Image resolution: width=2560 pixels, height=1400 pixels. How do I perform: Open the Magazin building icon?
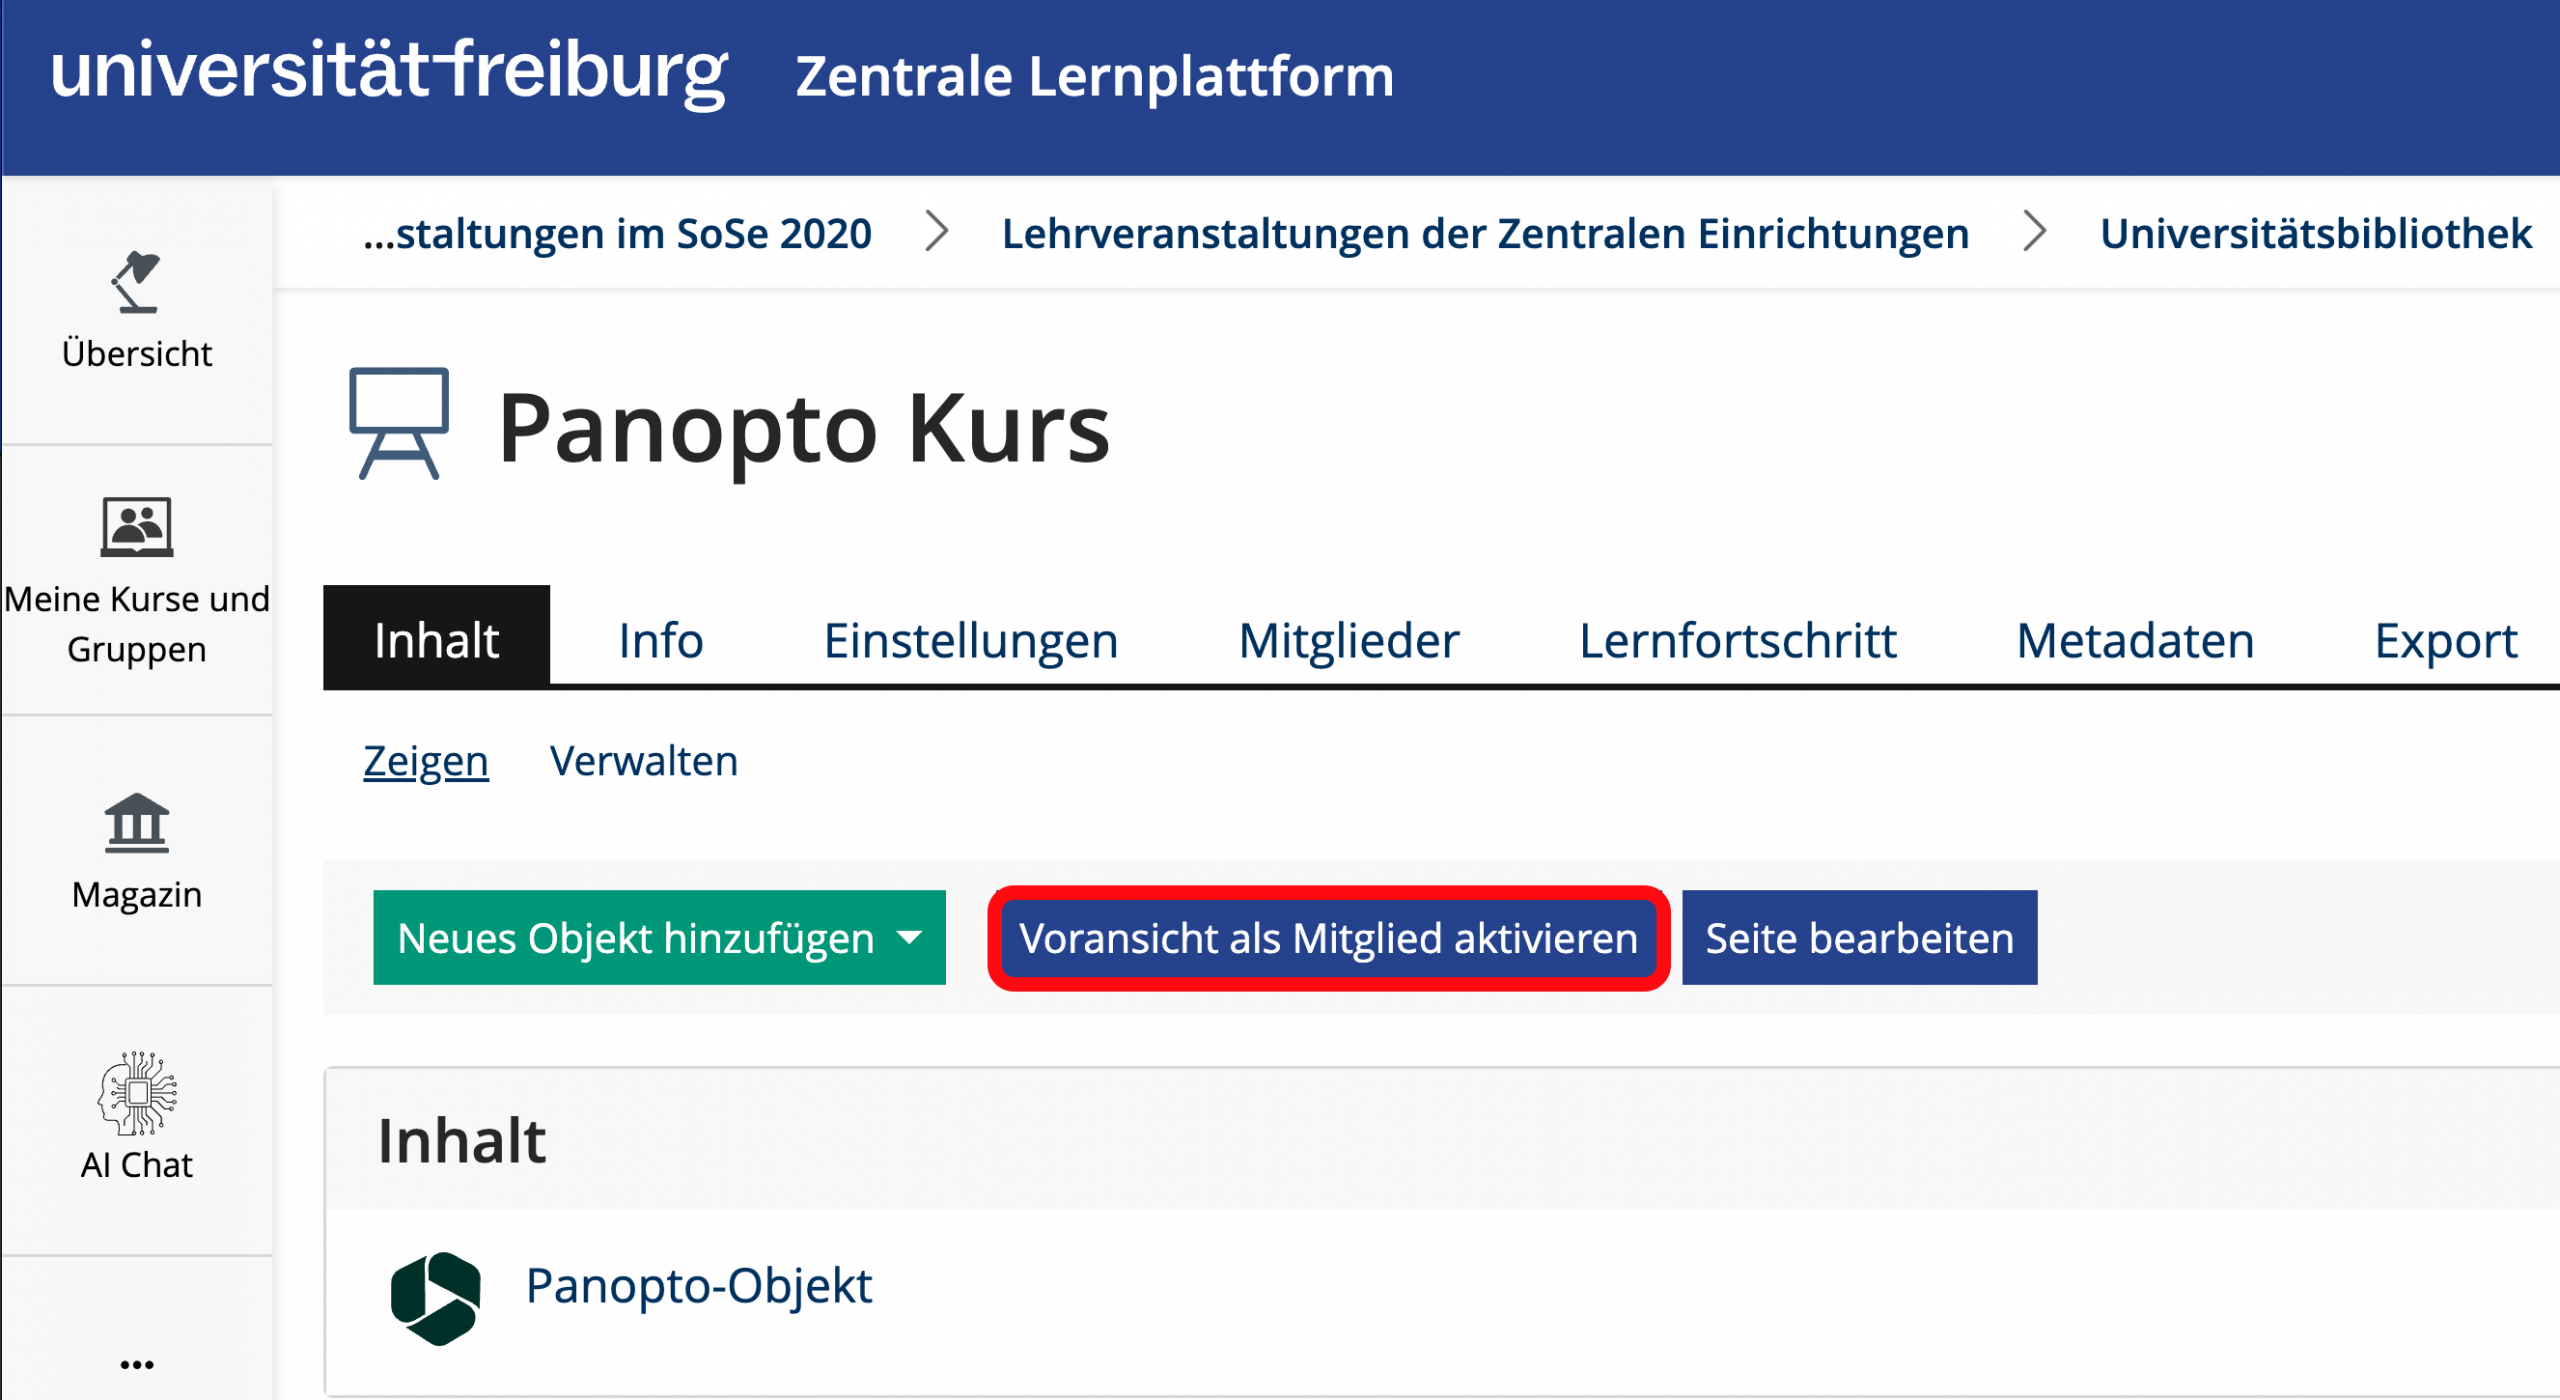click(x=137, y=823)
